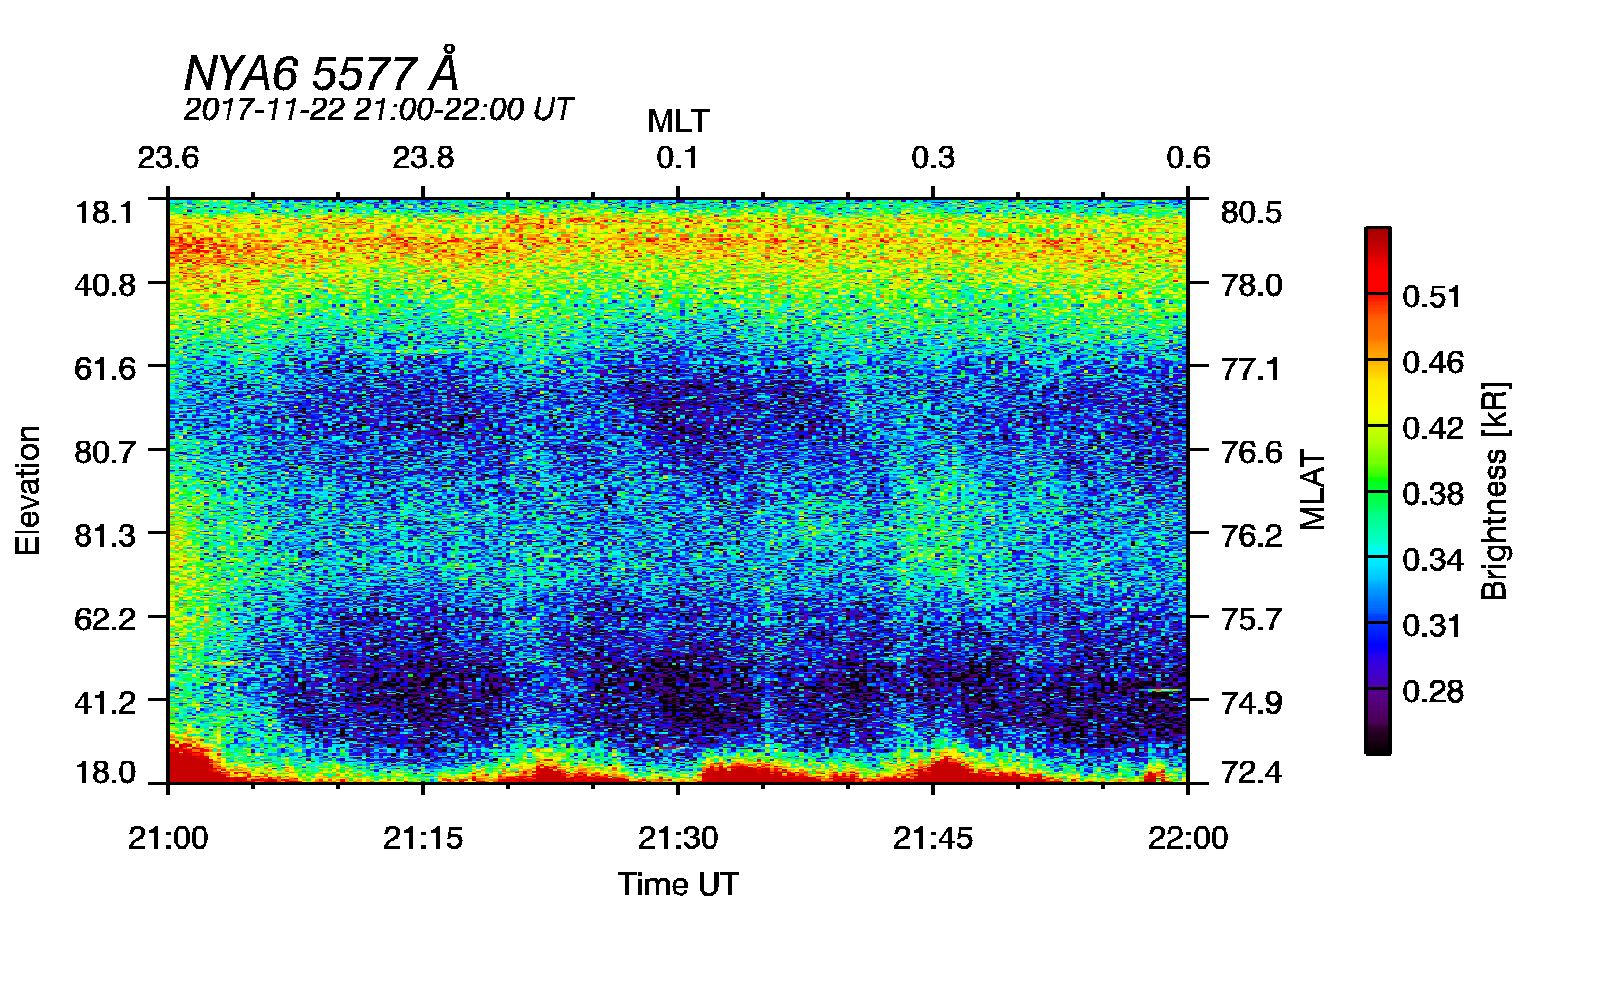The width and height of the screenshot is (1600, 1000).
Task: Click colorbar value "0.51"
Action: pos(1432,297)
